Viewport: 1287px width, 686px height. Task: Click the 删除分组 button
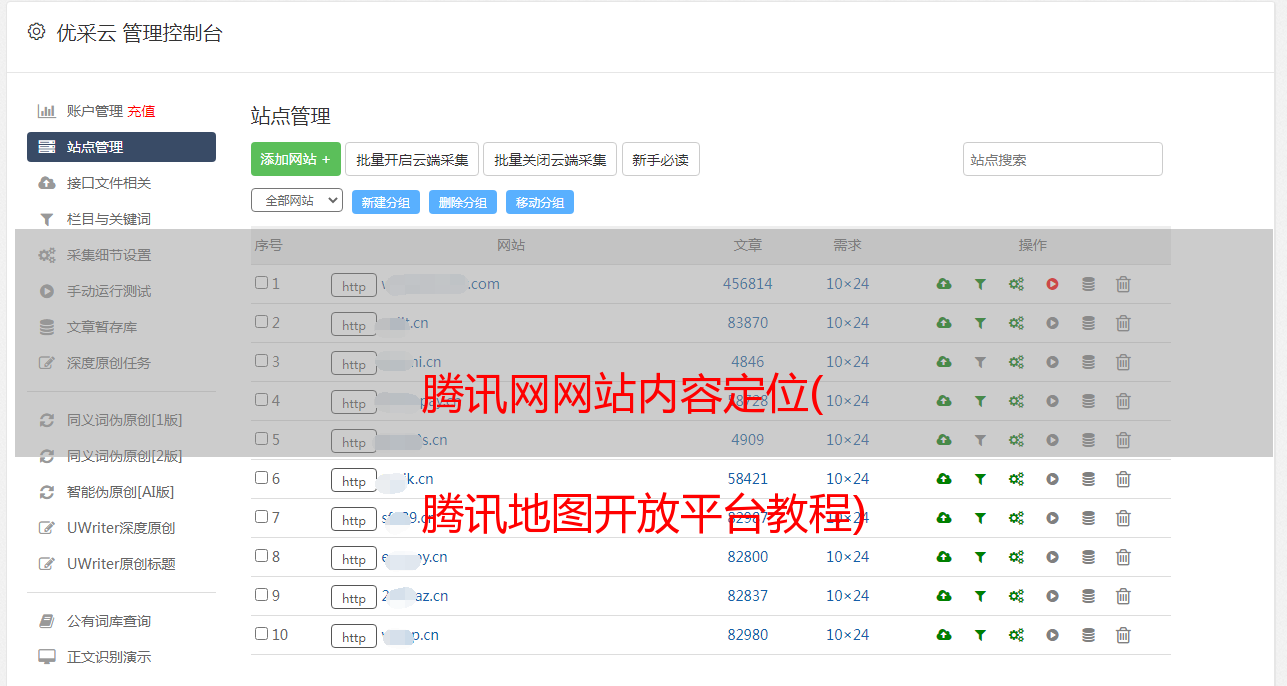pyautogui.click(x=463, y=202)
